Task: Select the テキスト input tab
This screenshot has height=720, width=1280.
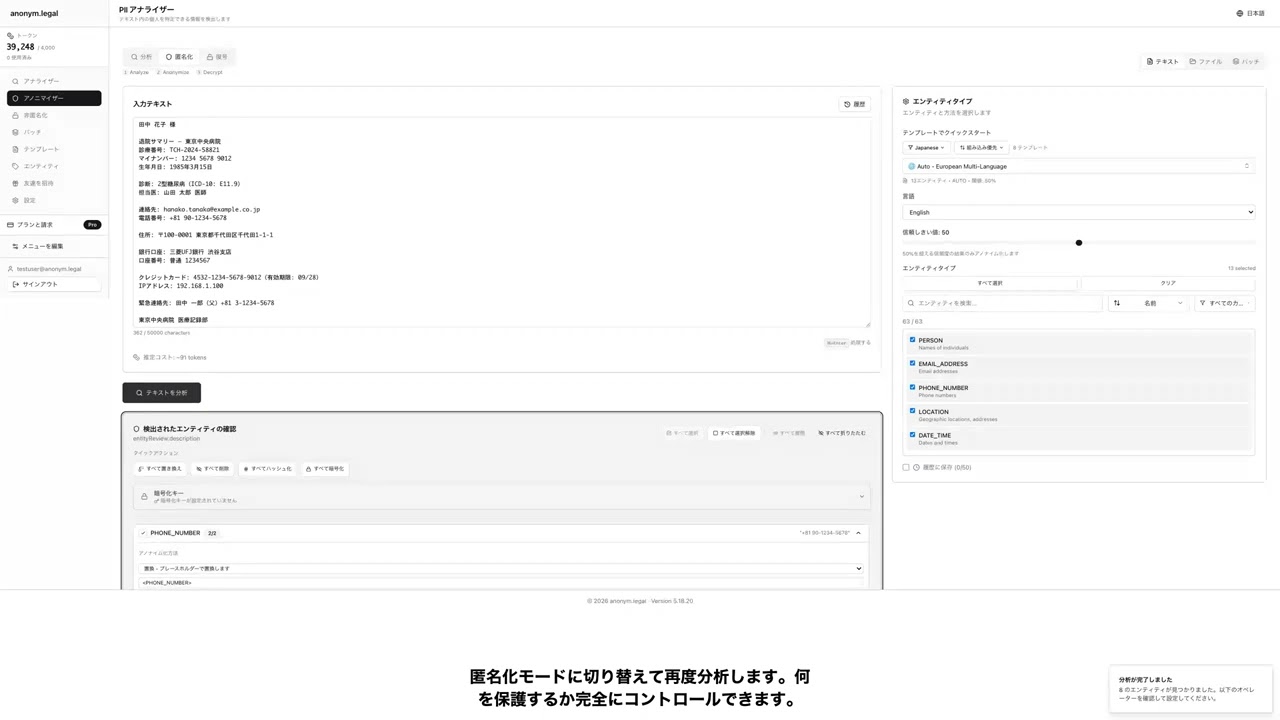Action: tap(1163, 62)
